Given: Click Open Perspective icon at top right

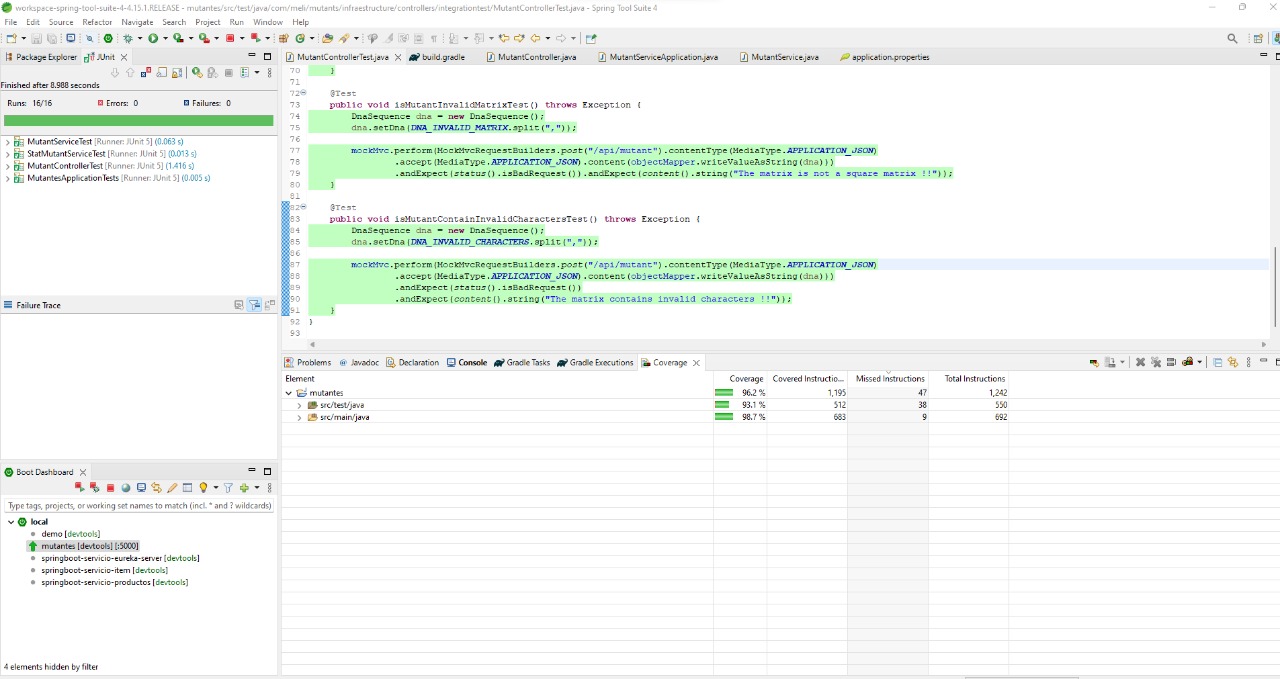Looking at the screenshot, I should (x=1258, y=38).
